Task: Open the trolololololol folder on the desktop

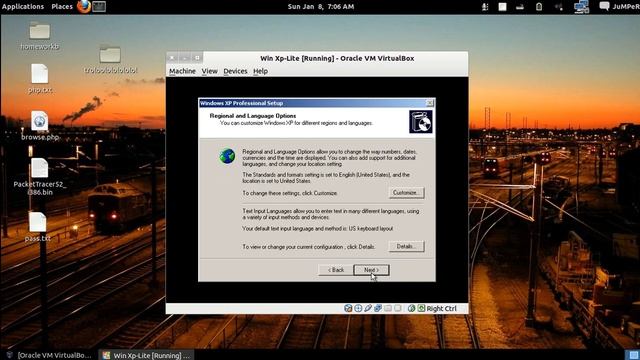Action: tap(110, 60)
